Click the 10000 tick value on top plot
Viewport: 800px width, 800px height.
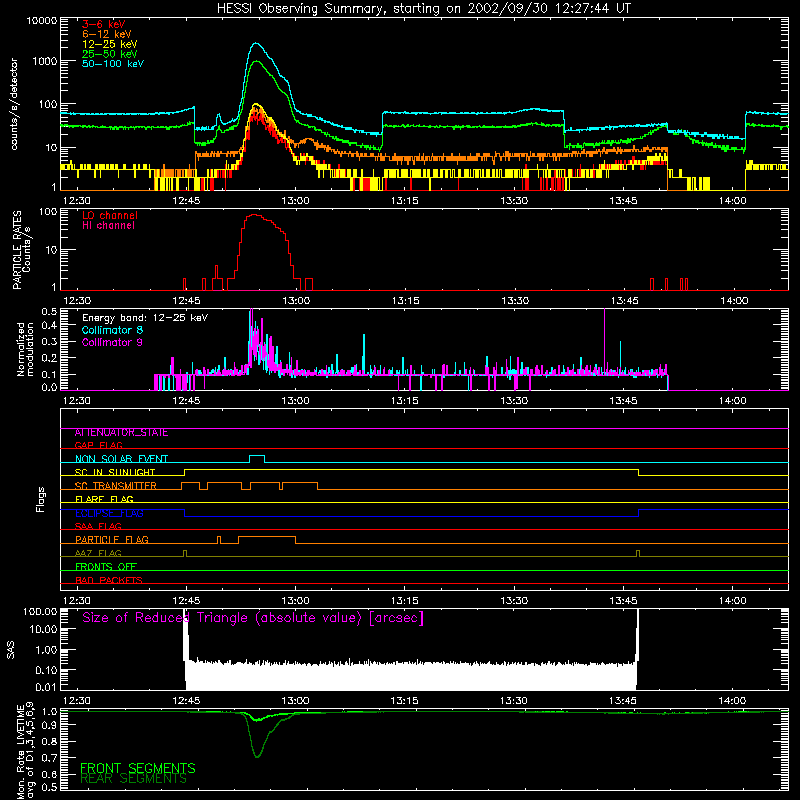coord(42,21)
